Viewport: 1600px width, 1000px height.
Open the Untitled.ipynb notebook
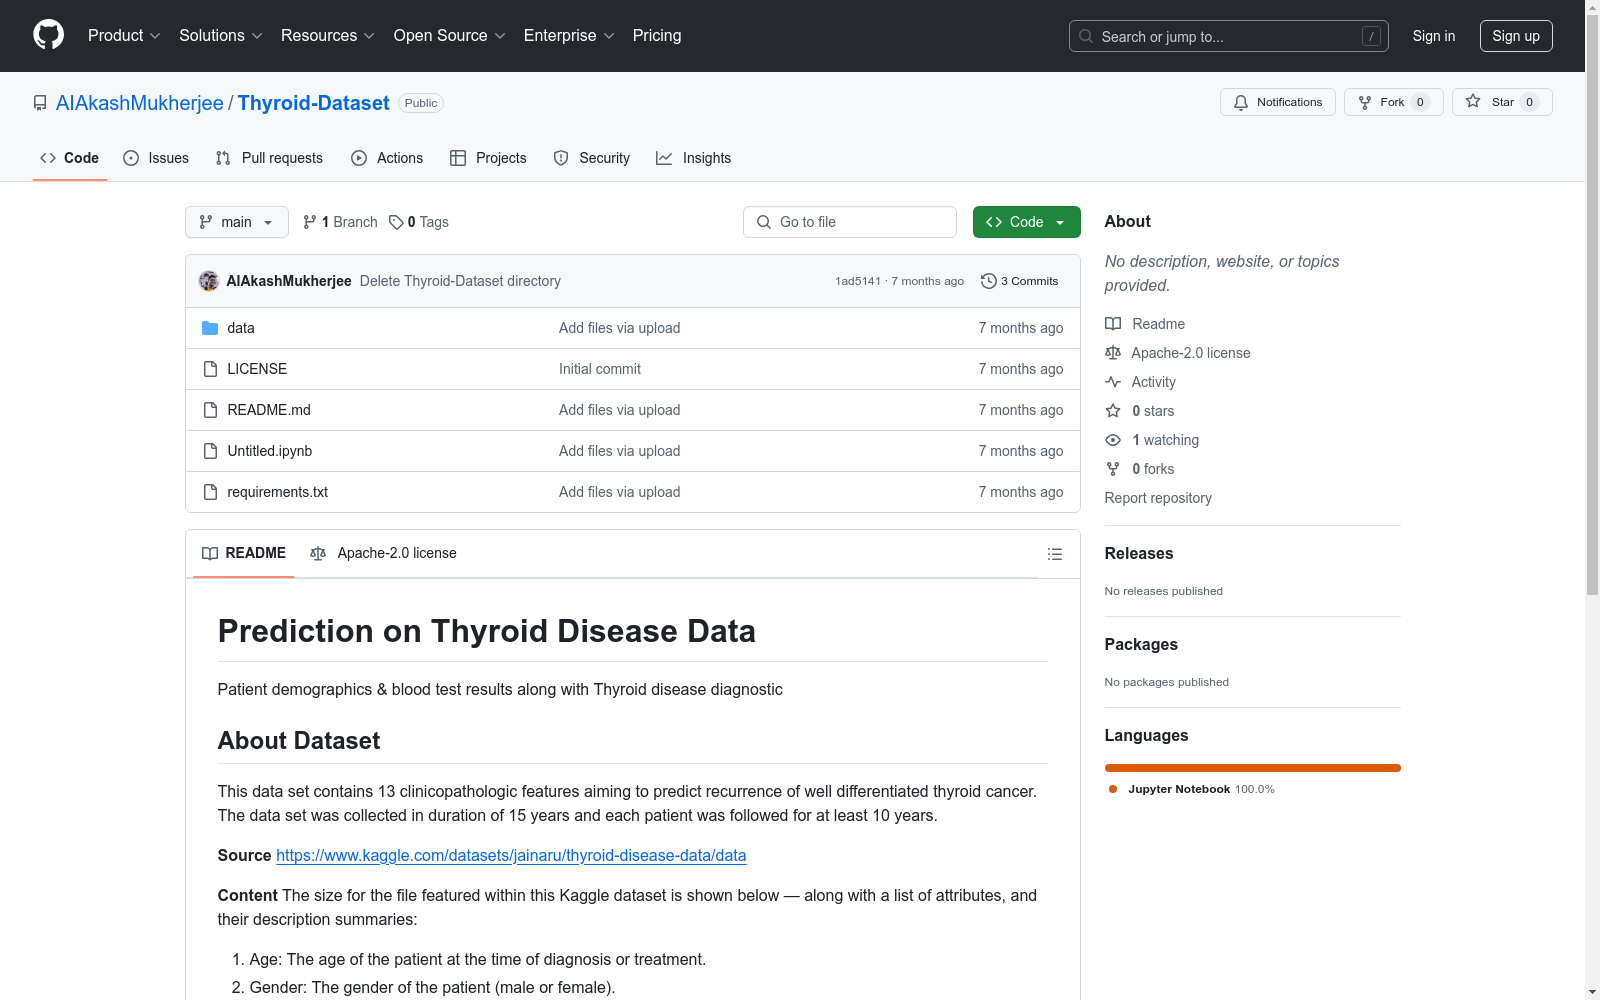pos(270,451)
